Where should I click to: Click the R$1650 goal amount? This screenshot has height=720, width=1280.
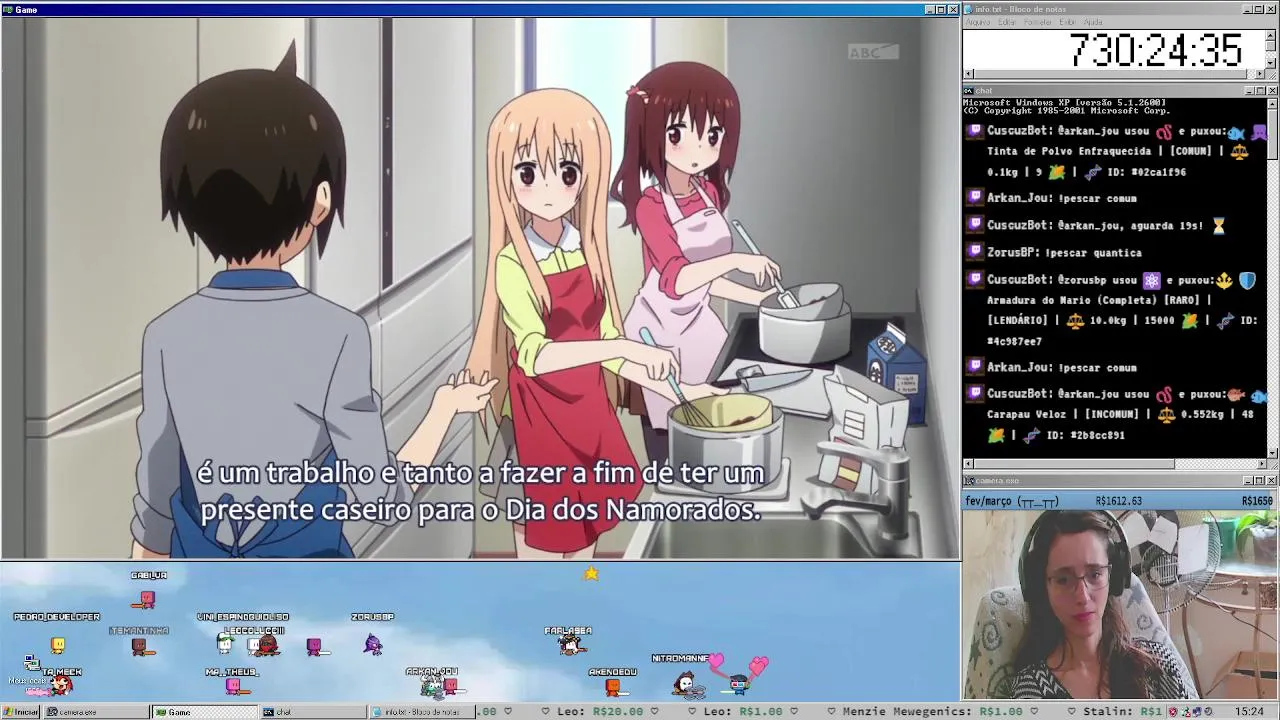(1257, 501)
